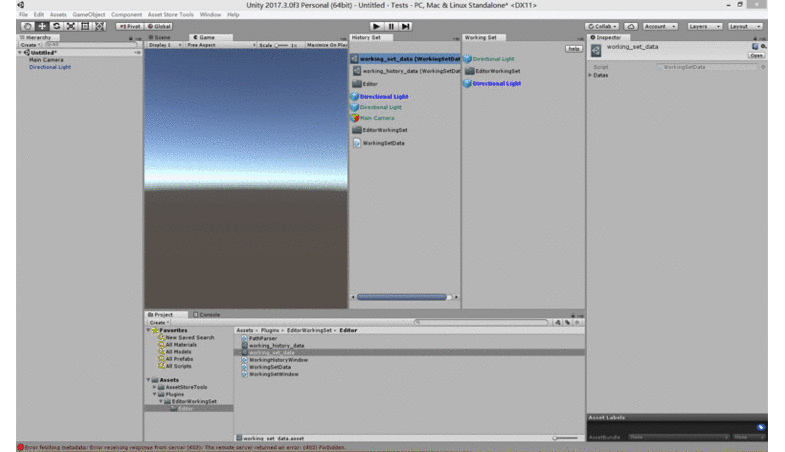Toggle Inspector panel lock icon
The height and width of the screenshot is (452, 785).
[755, 38]
